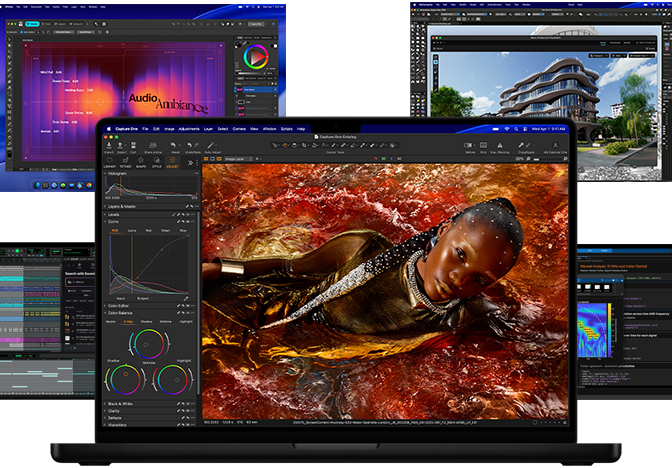The width and height of the screenshot is (672, 468).
Task: Open the File menu in Capture One
Action: 145,129
